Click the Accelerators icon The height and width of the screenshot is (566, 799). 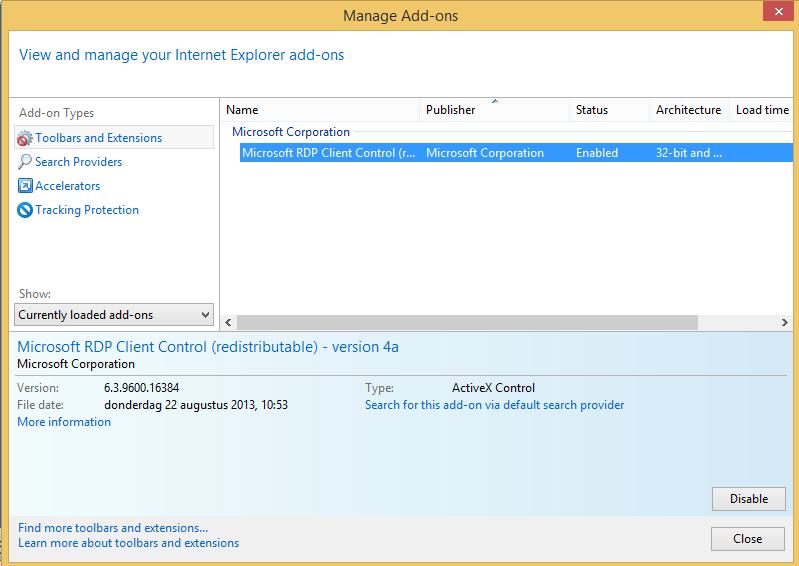pos(25,186)
